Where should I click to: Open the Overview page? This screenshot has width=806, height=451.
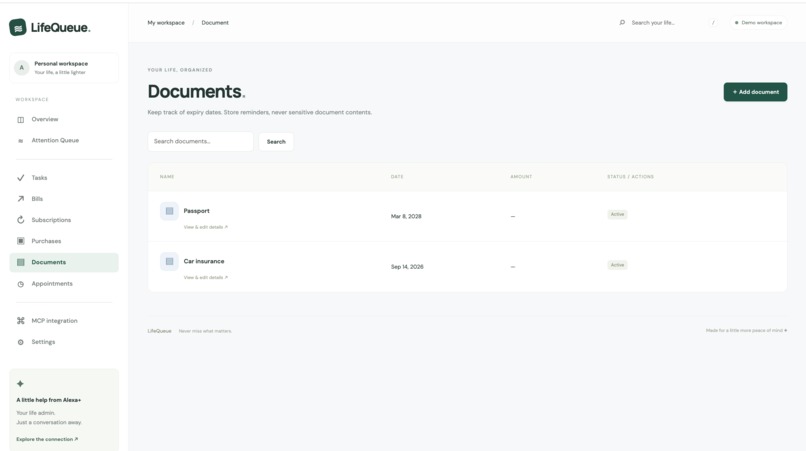coord(64,119)
